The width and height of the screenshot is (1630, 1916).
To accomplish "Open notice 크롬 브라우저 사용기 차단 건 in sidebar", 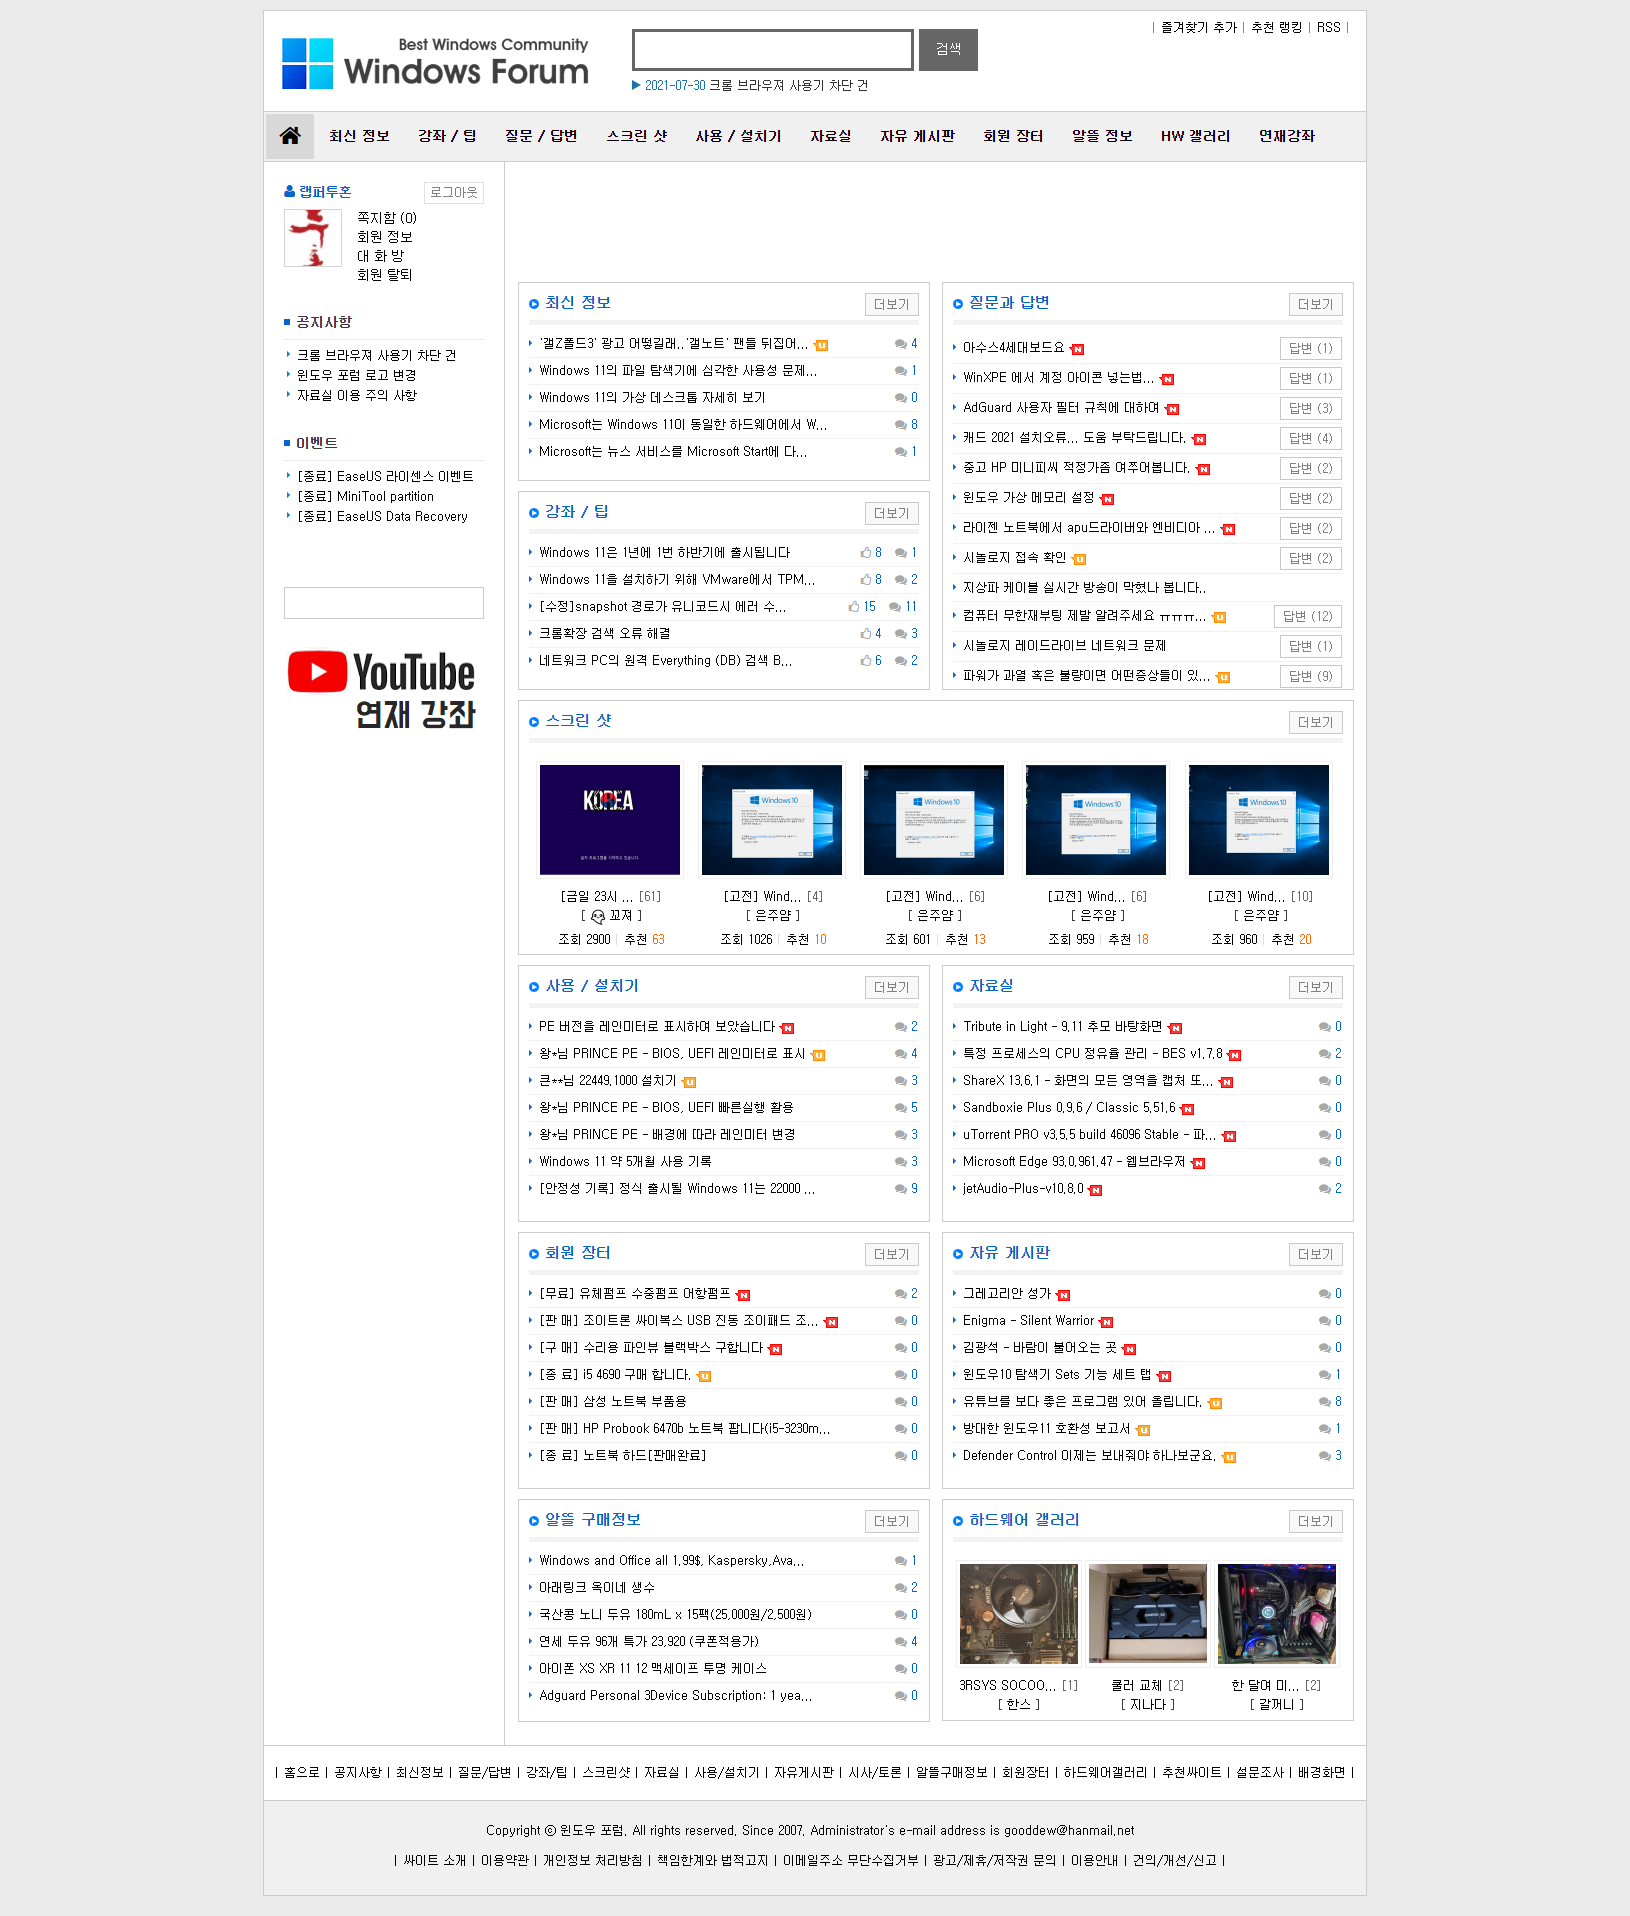I will (x=376, y=355).
